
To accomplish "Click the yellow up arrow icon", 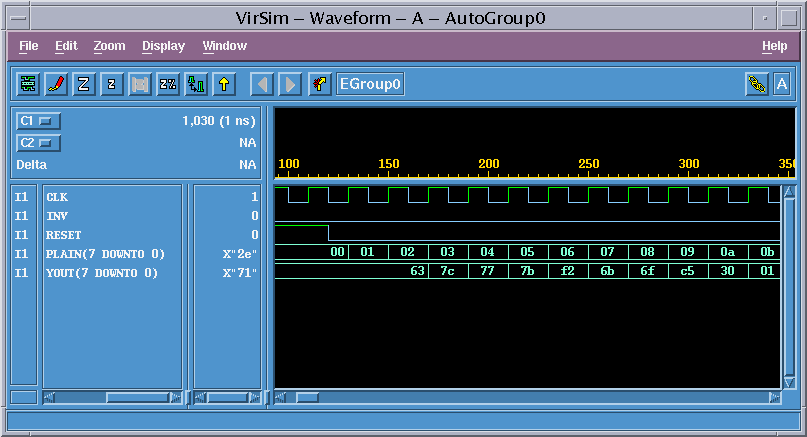I will pyautogui.click(x=224, y=84).
